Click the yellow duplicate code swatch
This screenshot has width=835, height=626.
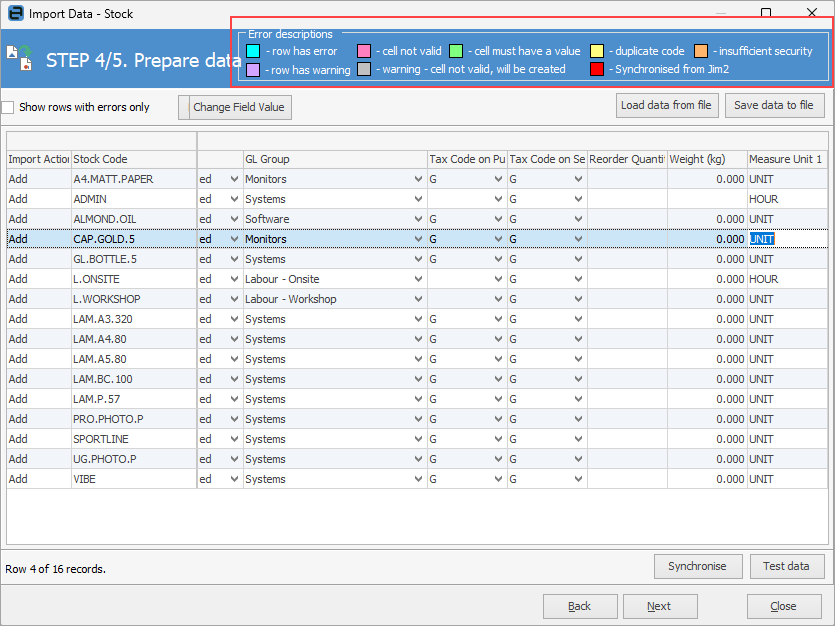tap(597, 51)
